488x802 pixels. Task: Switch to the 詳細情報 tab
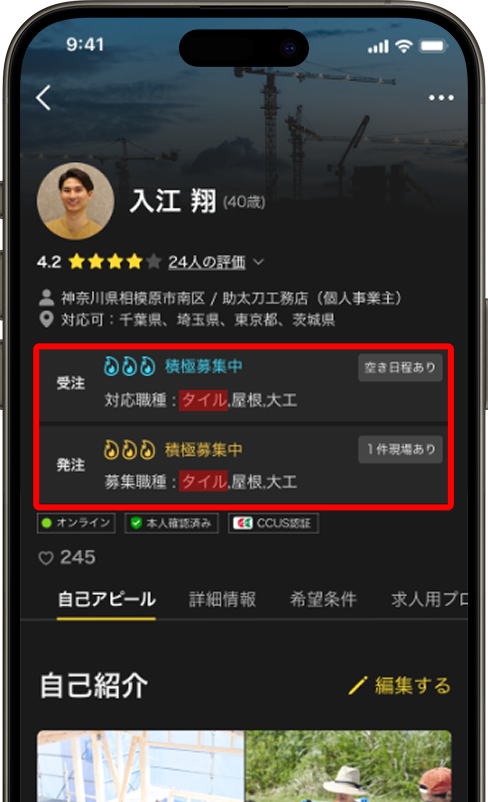point(223,599)
